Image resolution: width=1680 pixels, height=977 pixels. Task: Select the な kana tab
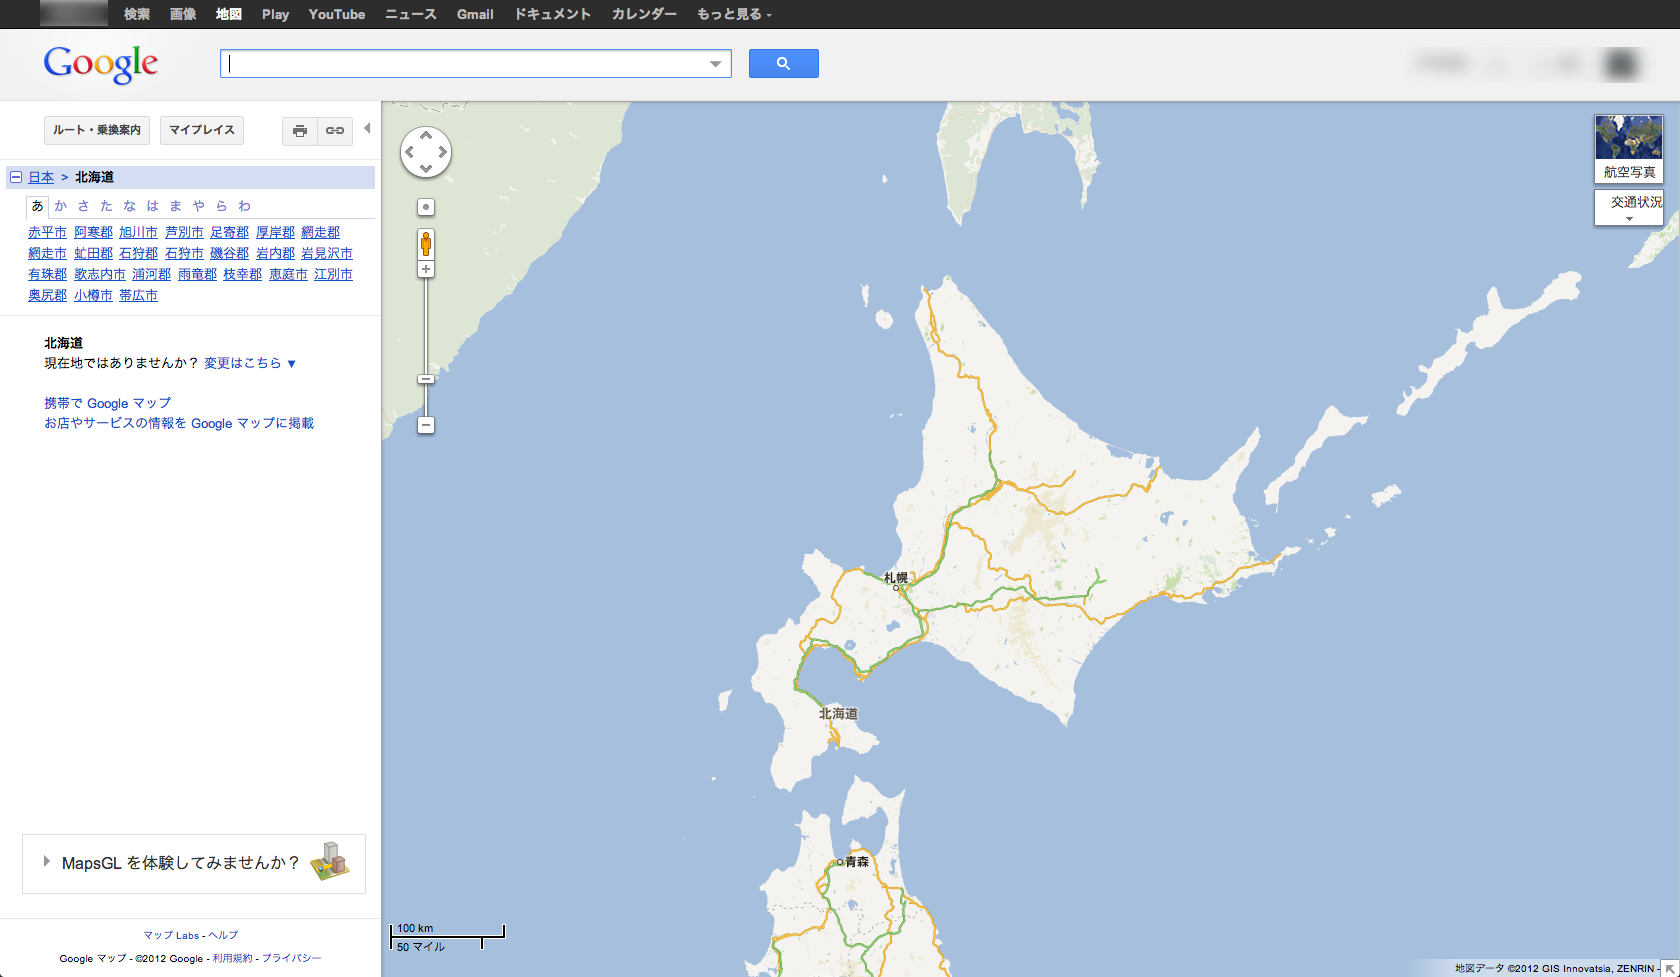(x=129, y=206)
